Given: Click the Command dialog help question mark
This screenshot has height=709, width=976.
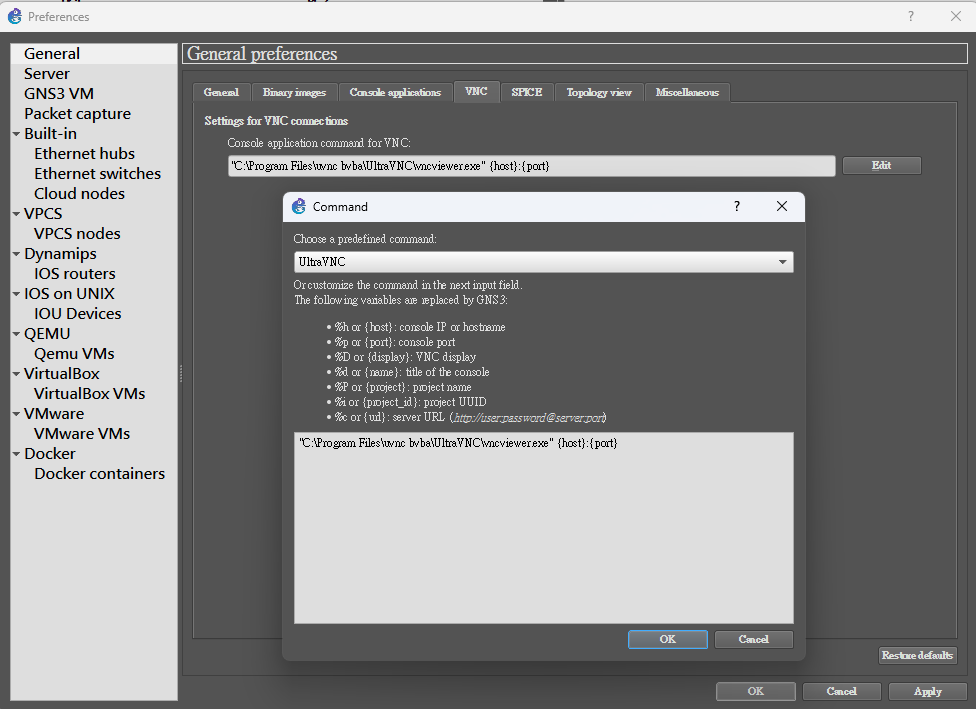Looking at the screenshot, I should pyautogui.click(x=737, y=207).
